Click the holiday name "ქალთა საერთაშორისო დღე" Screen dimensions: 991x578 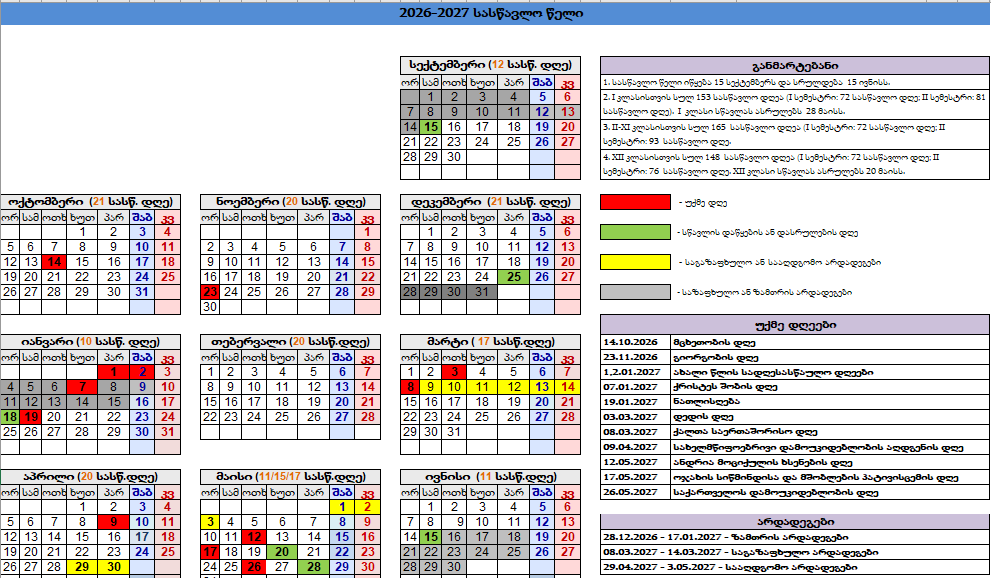pyautogui.click(x=745, y=432)
